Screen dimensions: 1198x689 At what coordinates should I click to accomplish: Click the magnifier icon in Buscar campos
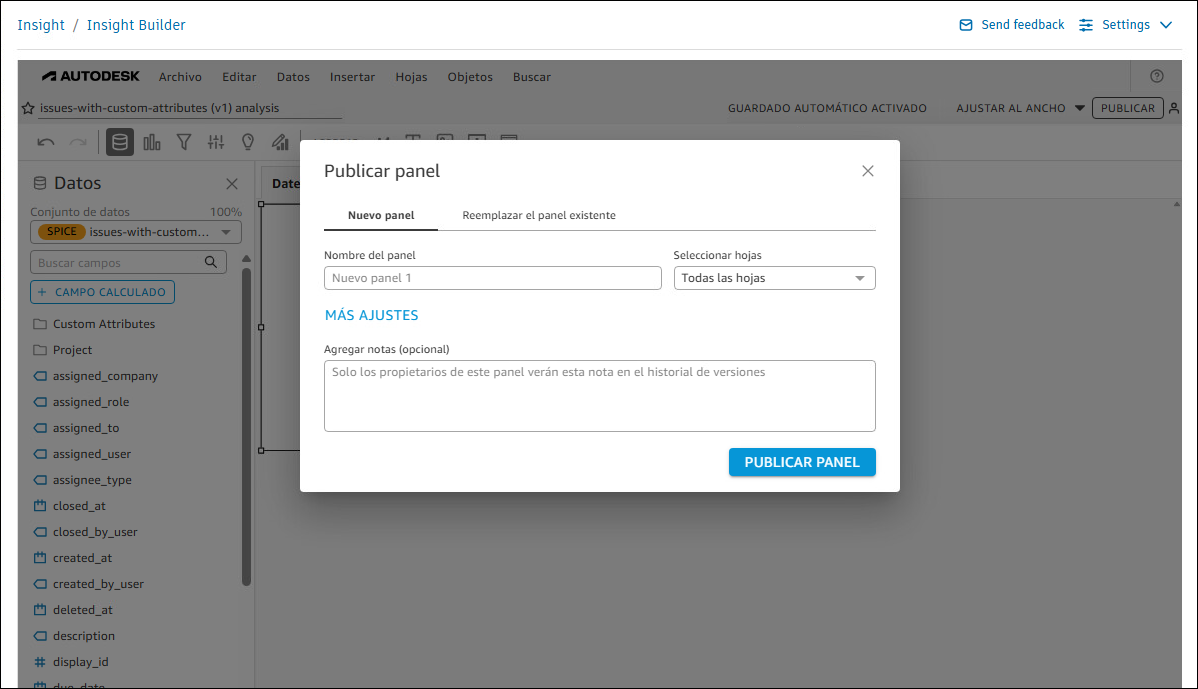coord(210,261)
